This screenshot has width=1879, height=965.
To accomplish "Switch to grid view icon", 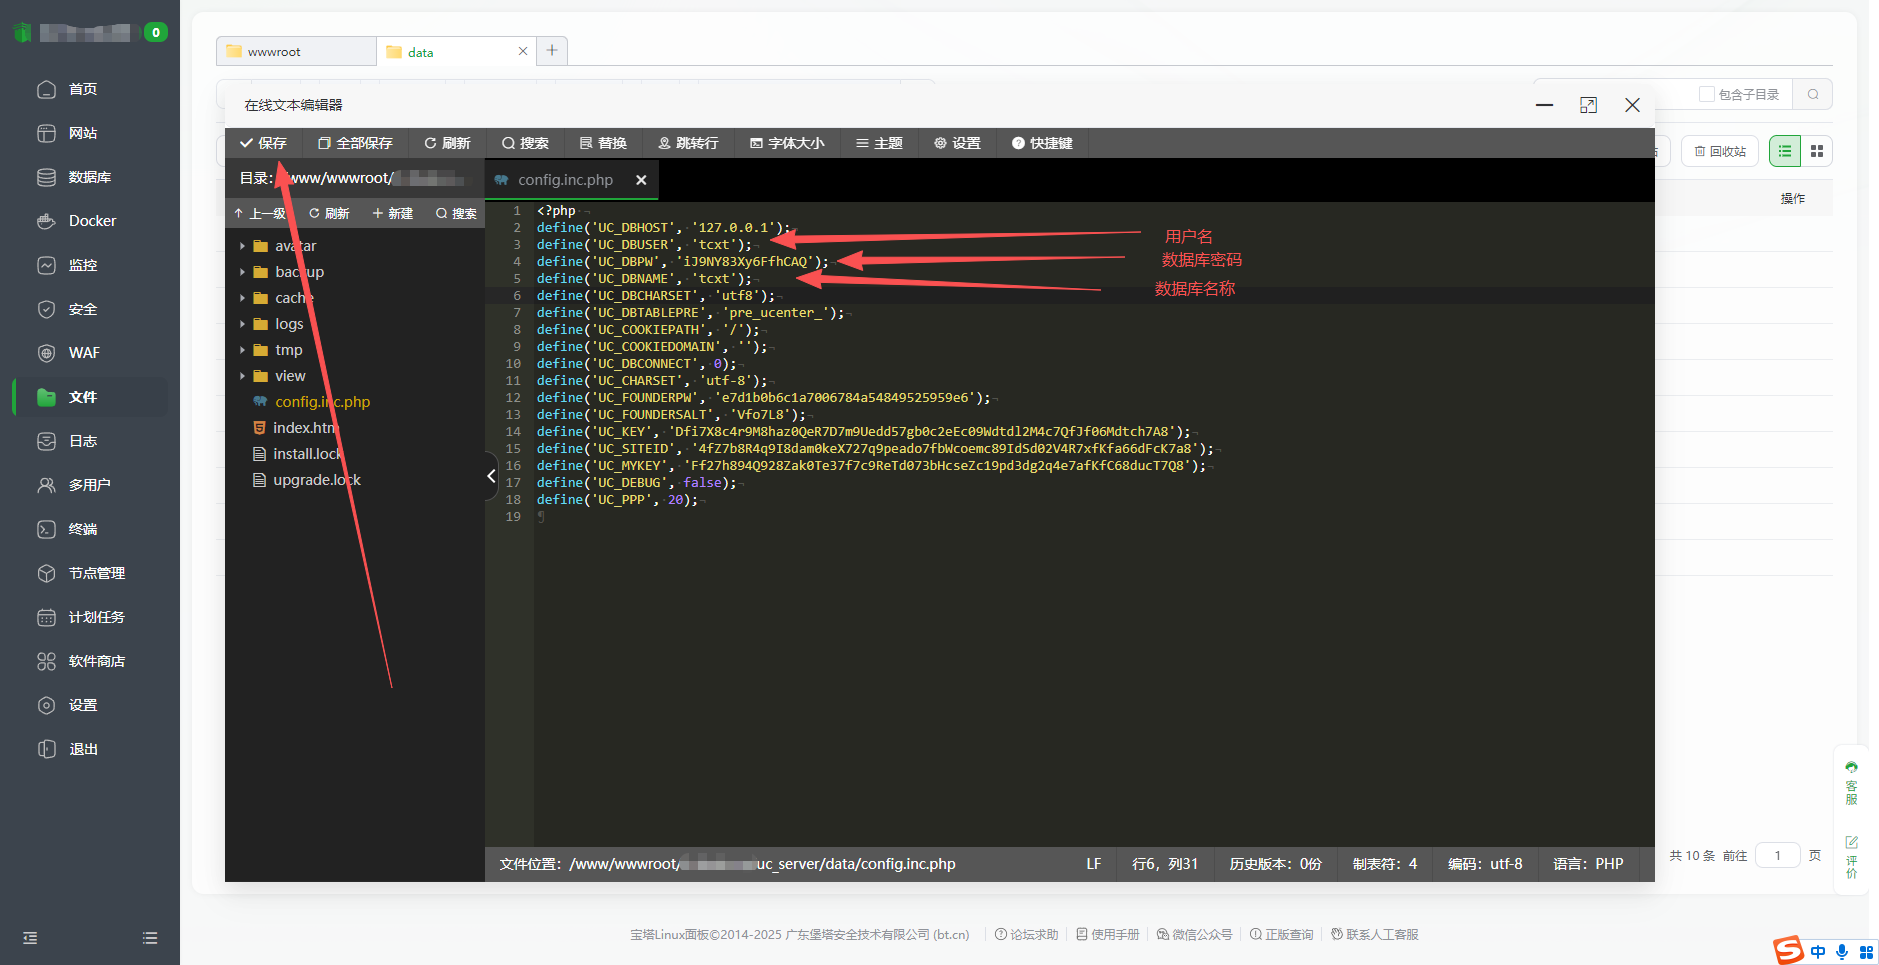I will point(1817,151).
